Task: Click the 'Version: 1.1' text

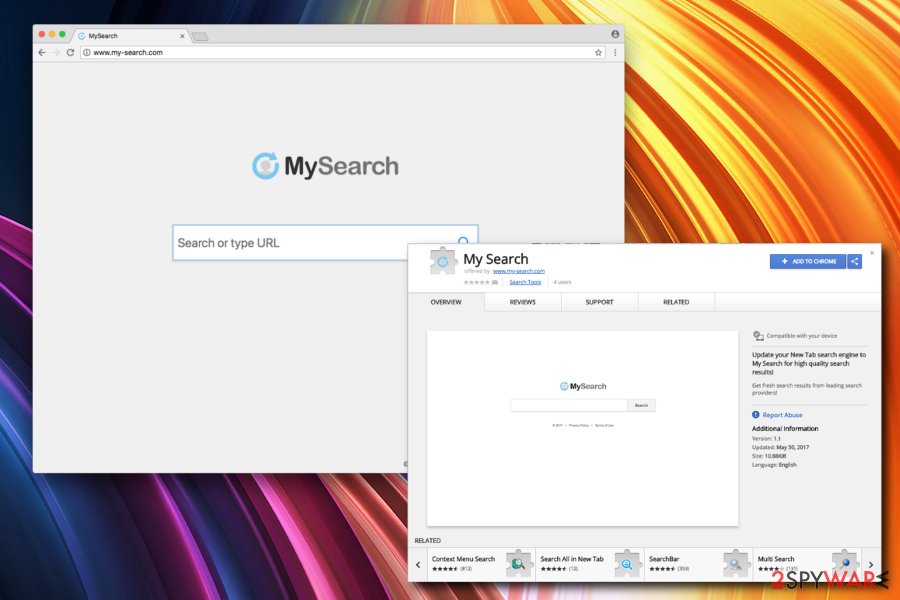Action: [x=766, y=438]
